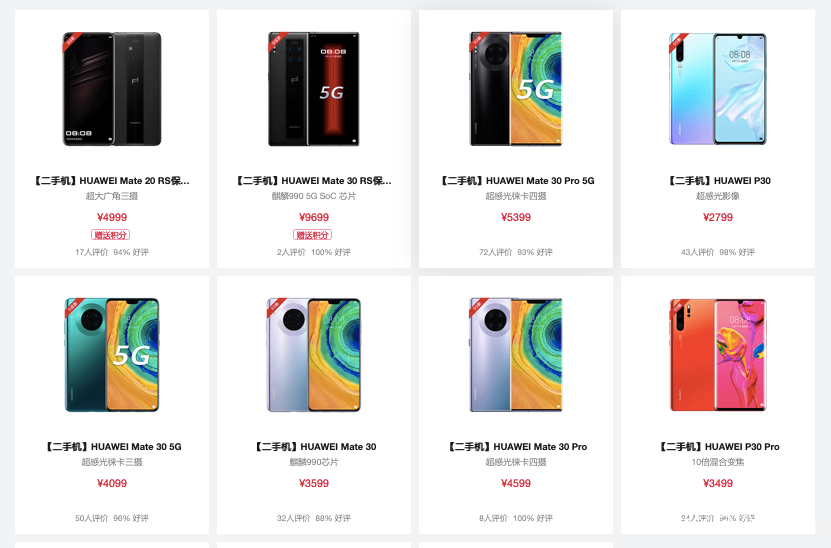Open the Mate 20 RS phone image
The width and height of the screenshot is (831, 548).
tap(112, 89)
